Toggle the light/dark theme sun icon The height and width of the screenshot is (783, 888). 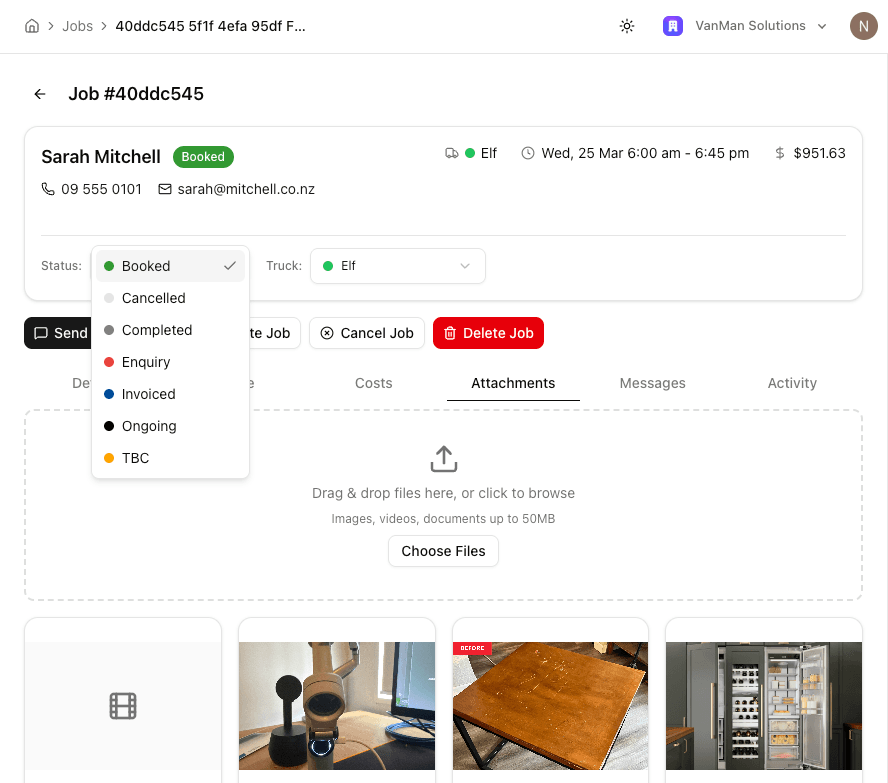(627, 26)
